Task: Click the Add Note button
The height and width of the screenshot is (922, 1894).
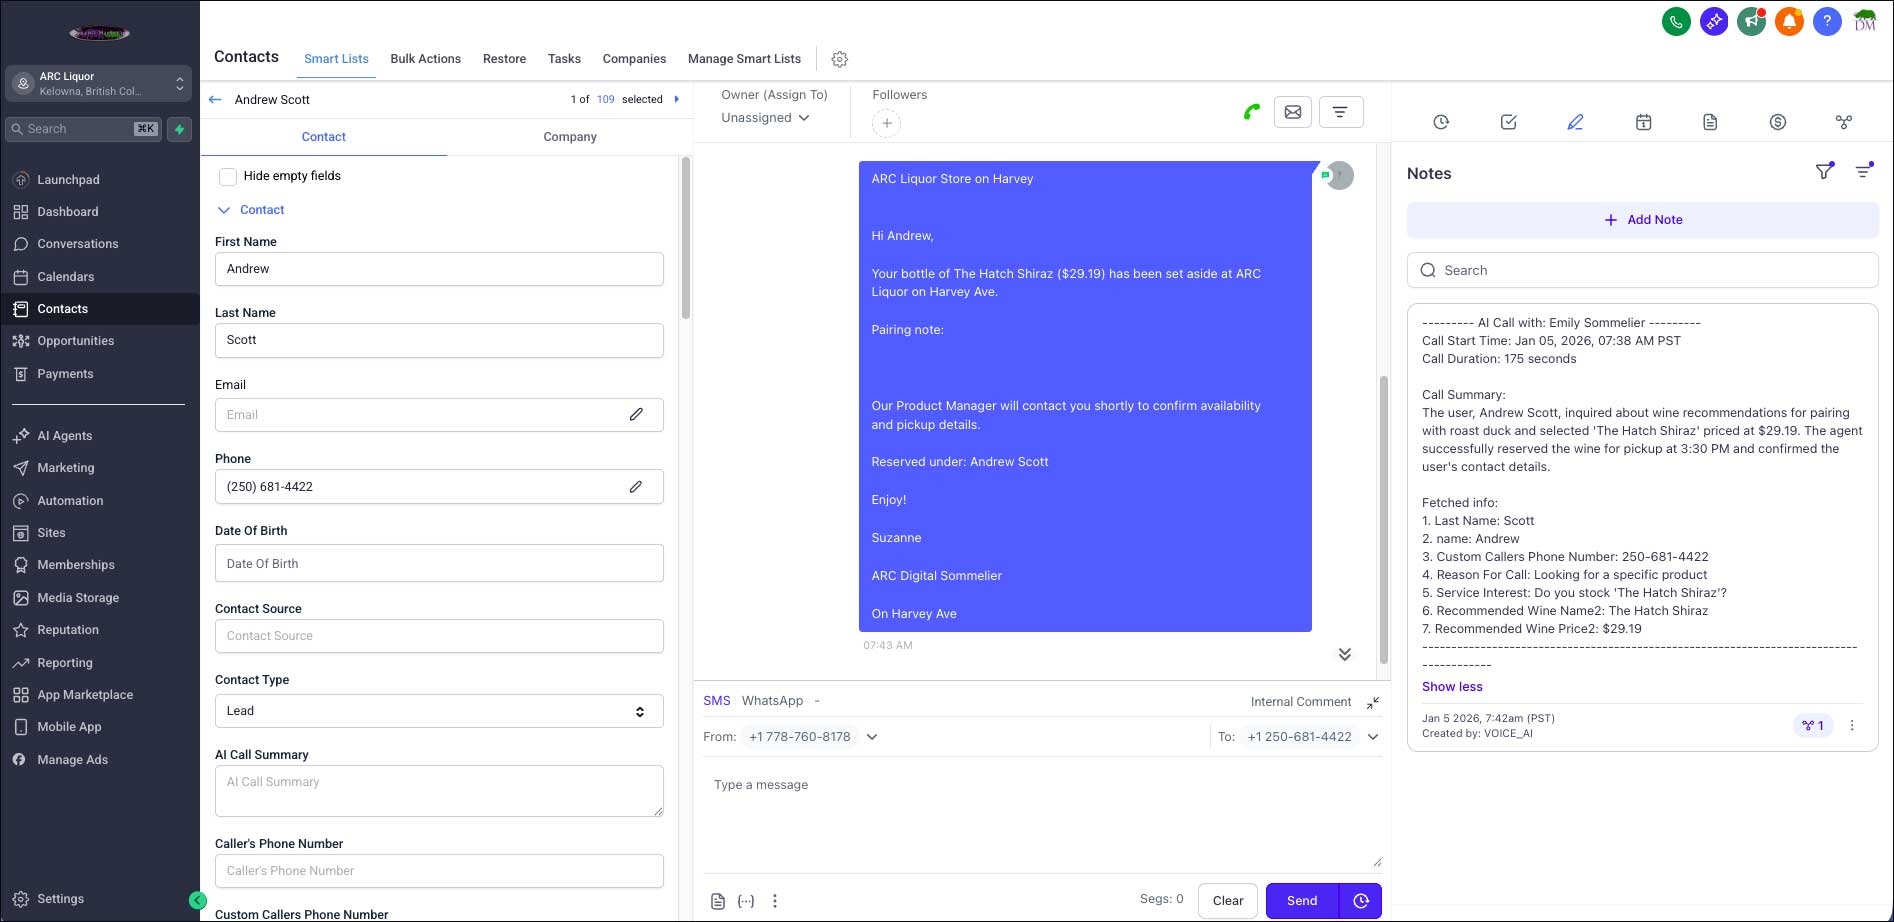Action: 1642,219
